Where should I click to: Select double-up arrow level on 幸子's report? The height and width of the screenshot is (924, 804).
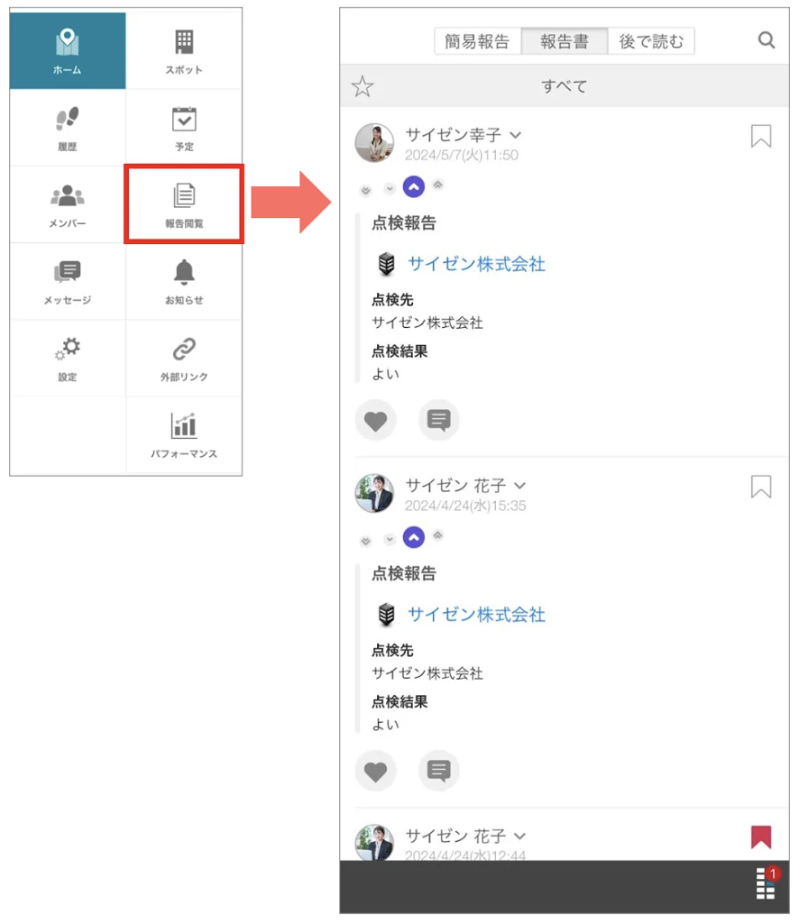438,185
